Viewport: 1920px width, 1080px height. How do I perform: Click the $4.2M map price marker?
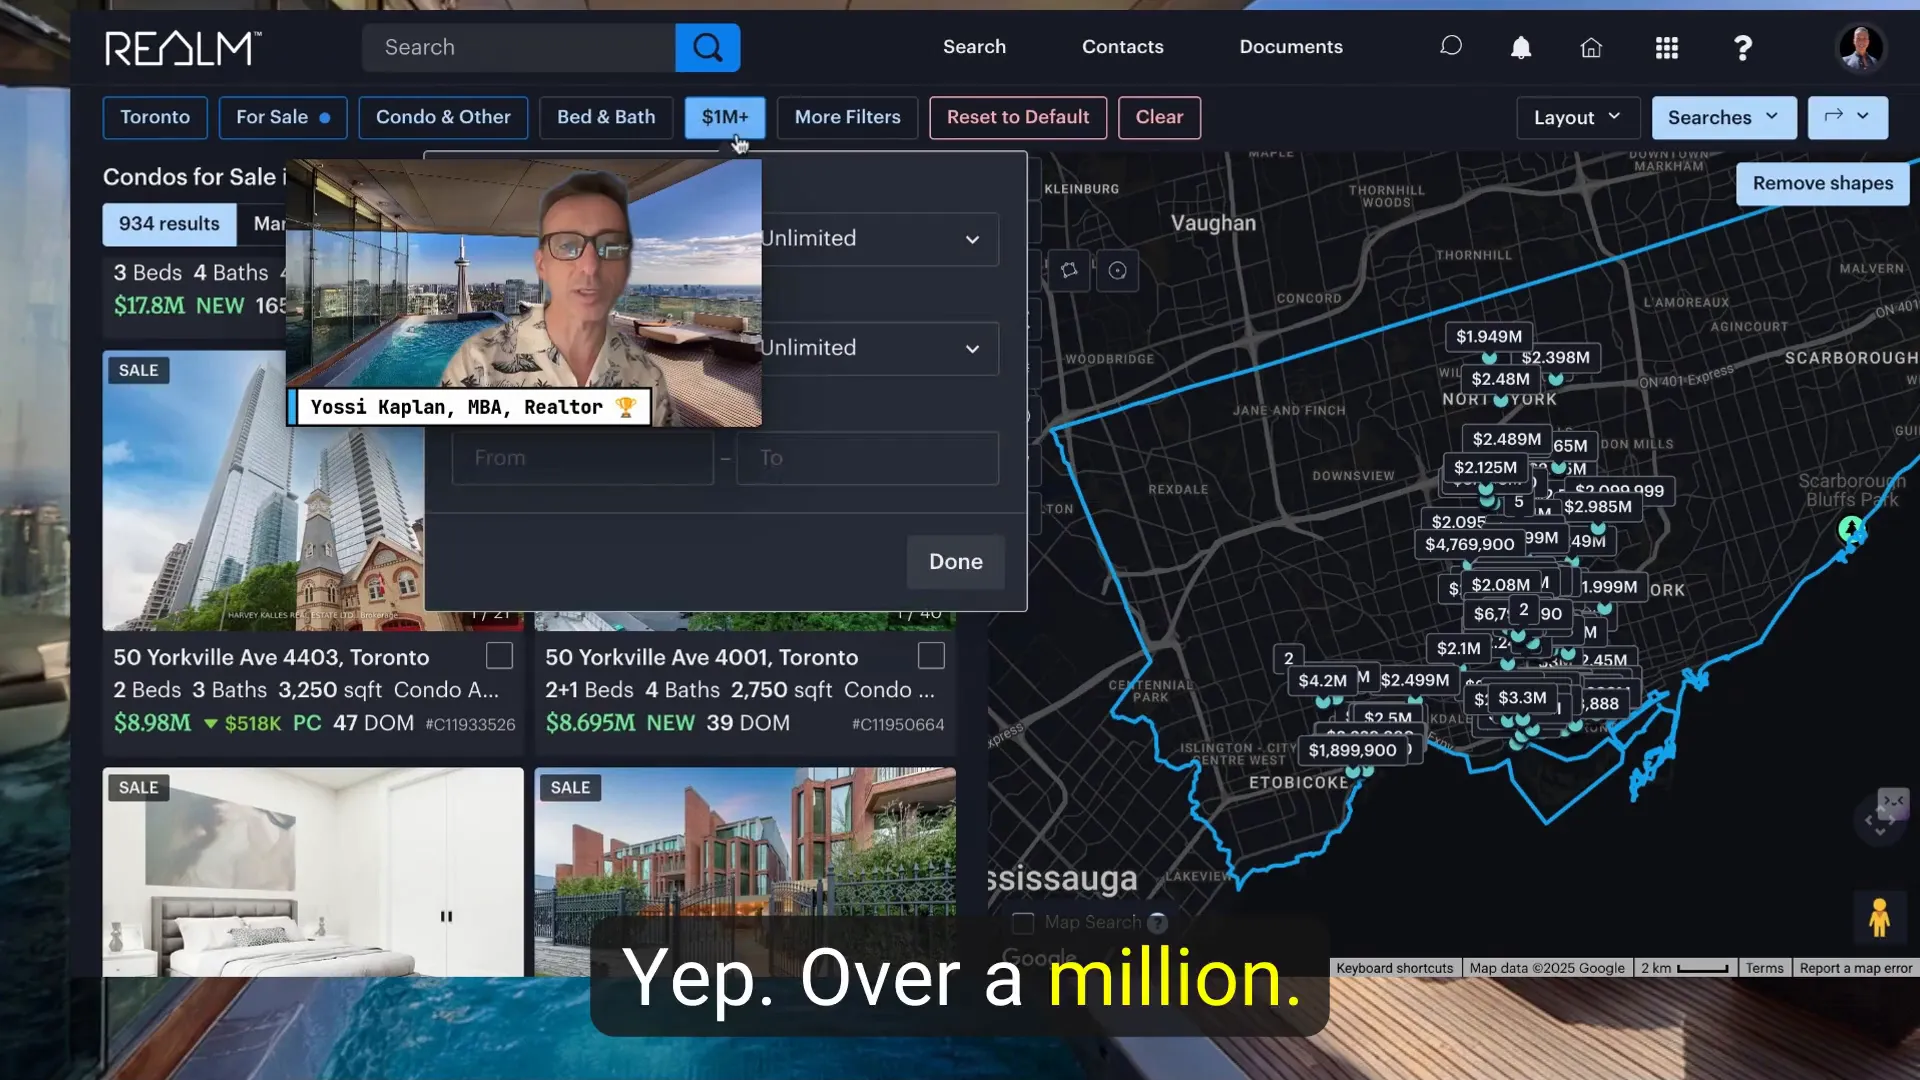click(x=1322, y=680)
